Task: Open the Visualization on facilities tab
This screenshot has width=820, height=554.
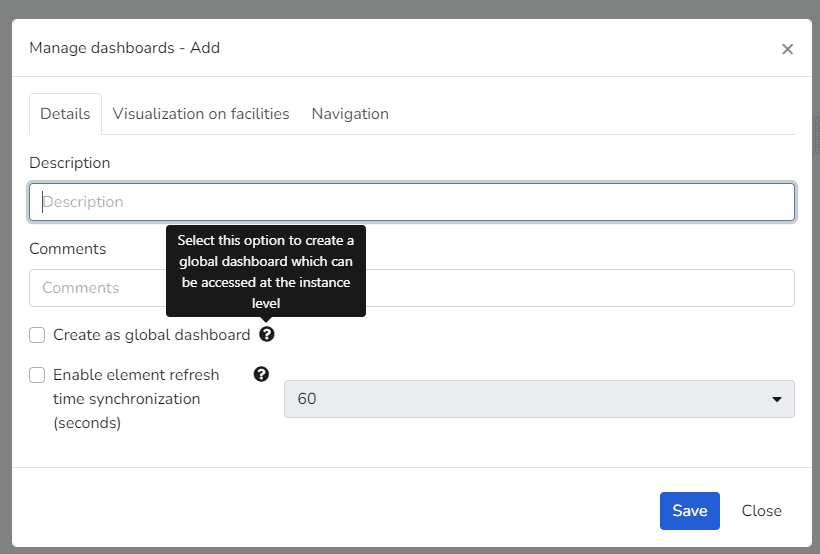Action: coord(201,114)
